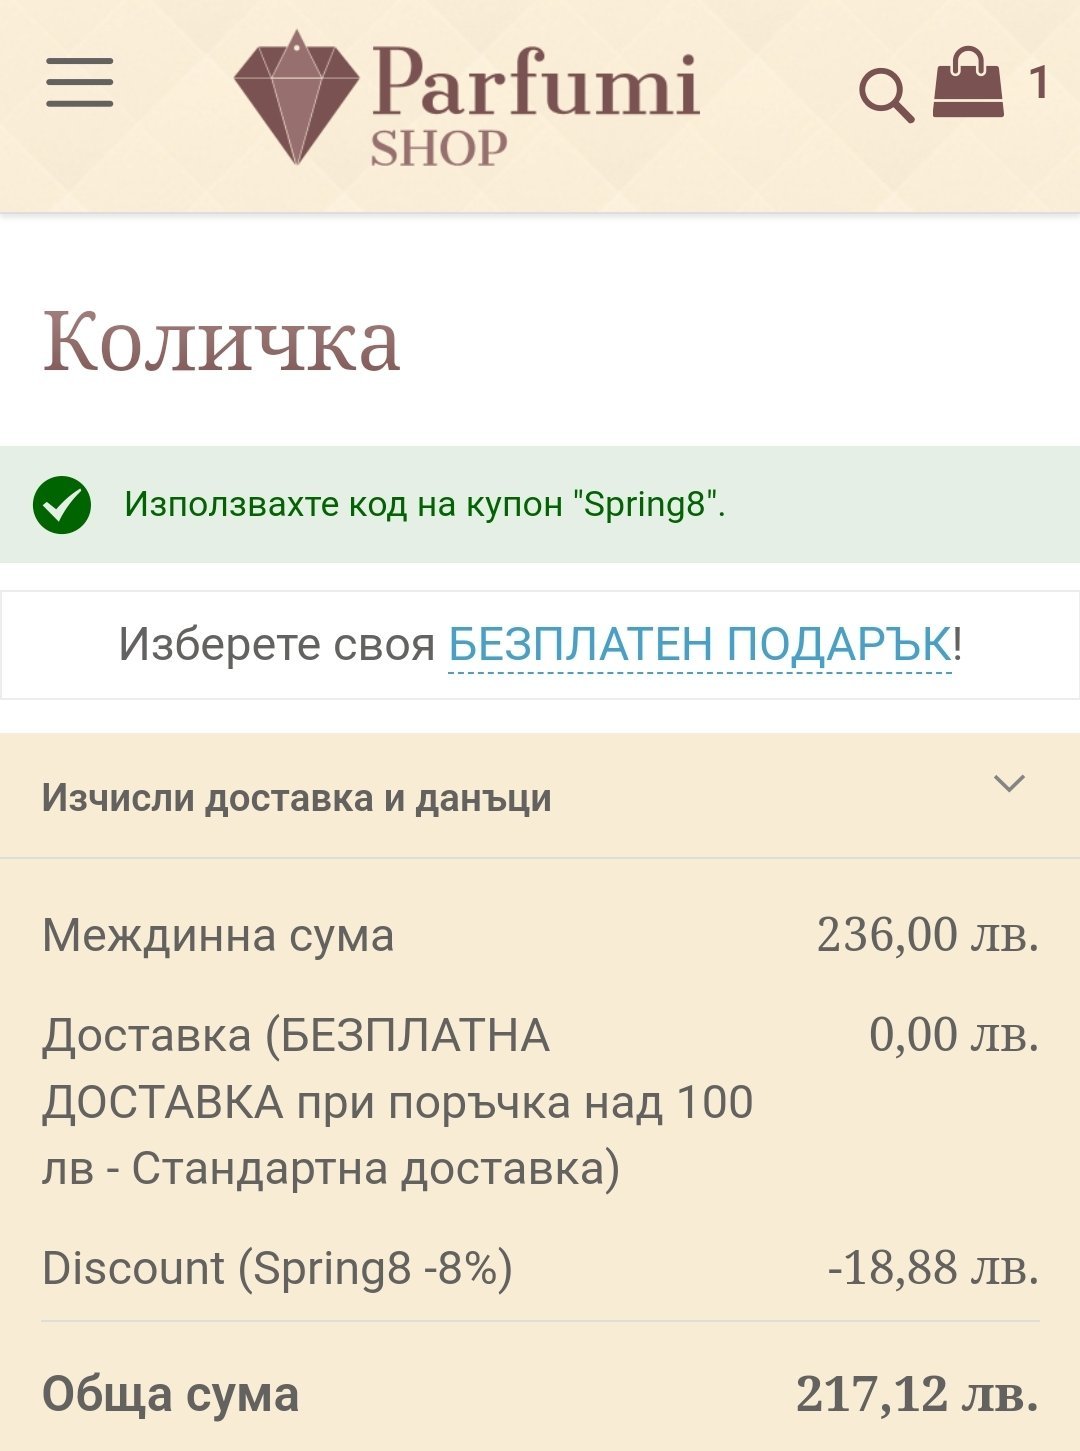Viewport: 1080px width, 1451px height.
Task: Click the "Количка" page heading
Action: click(222, 342)
